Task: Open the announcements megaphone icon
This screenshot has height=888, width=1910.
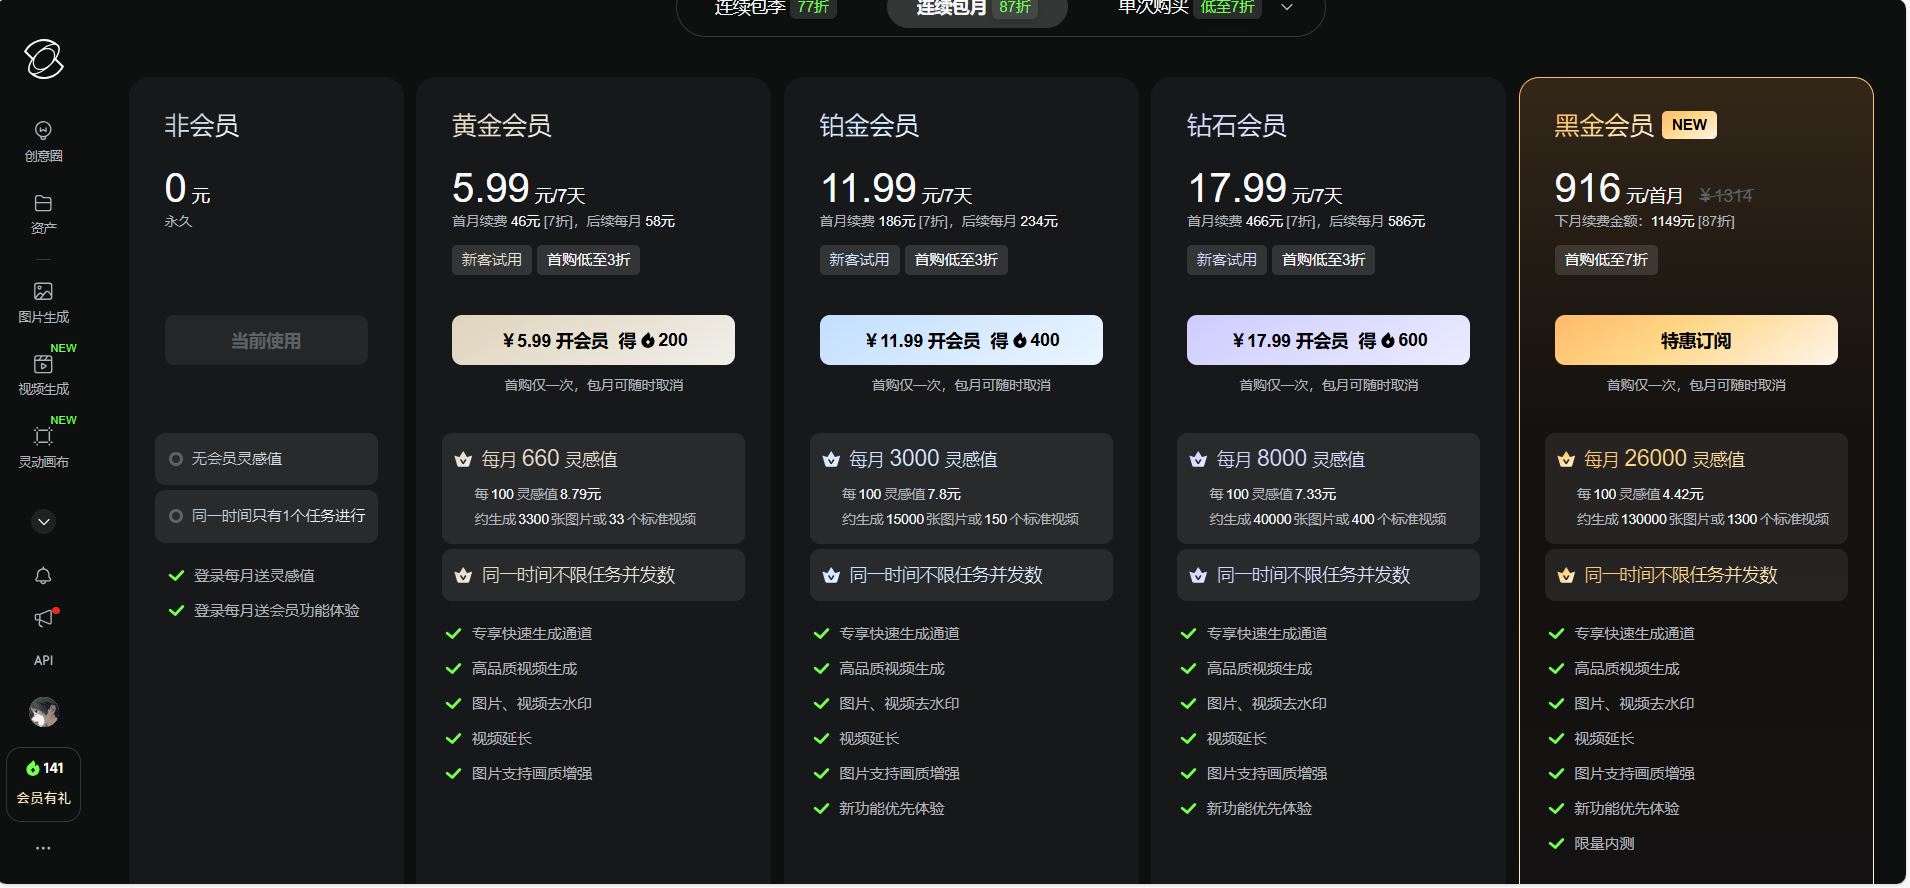Action: pyautogui.click(x=43, y=618)
